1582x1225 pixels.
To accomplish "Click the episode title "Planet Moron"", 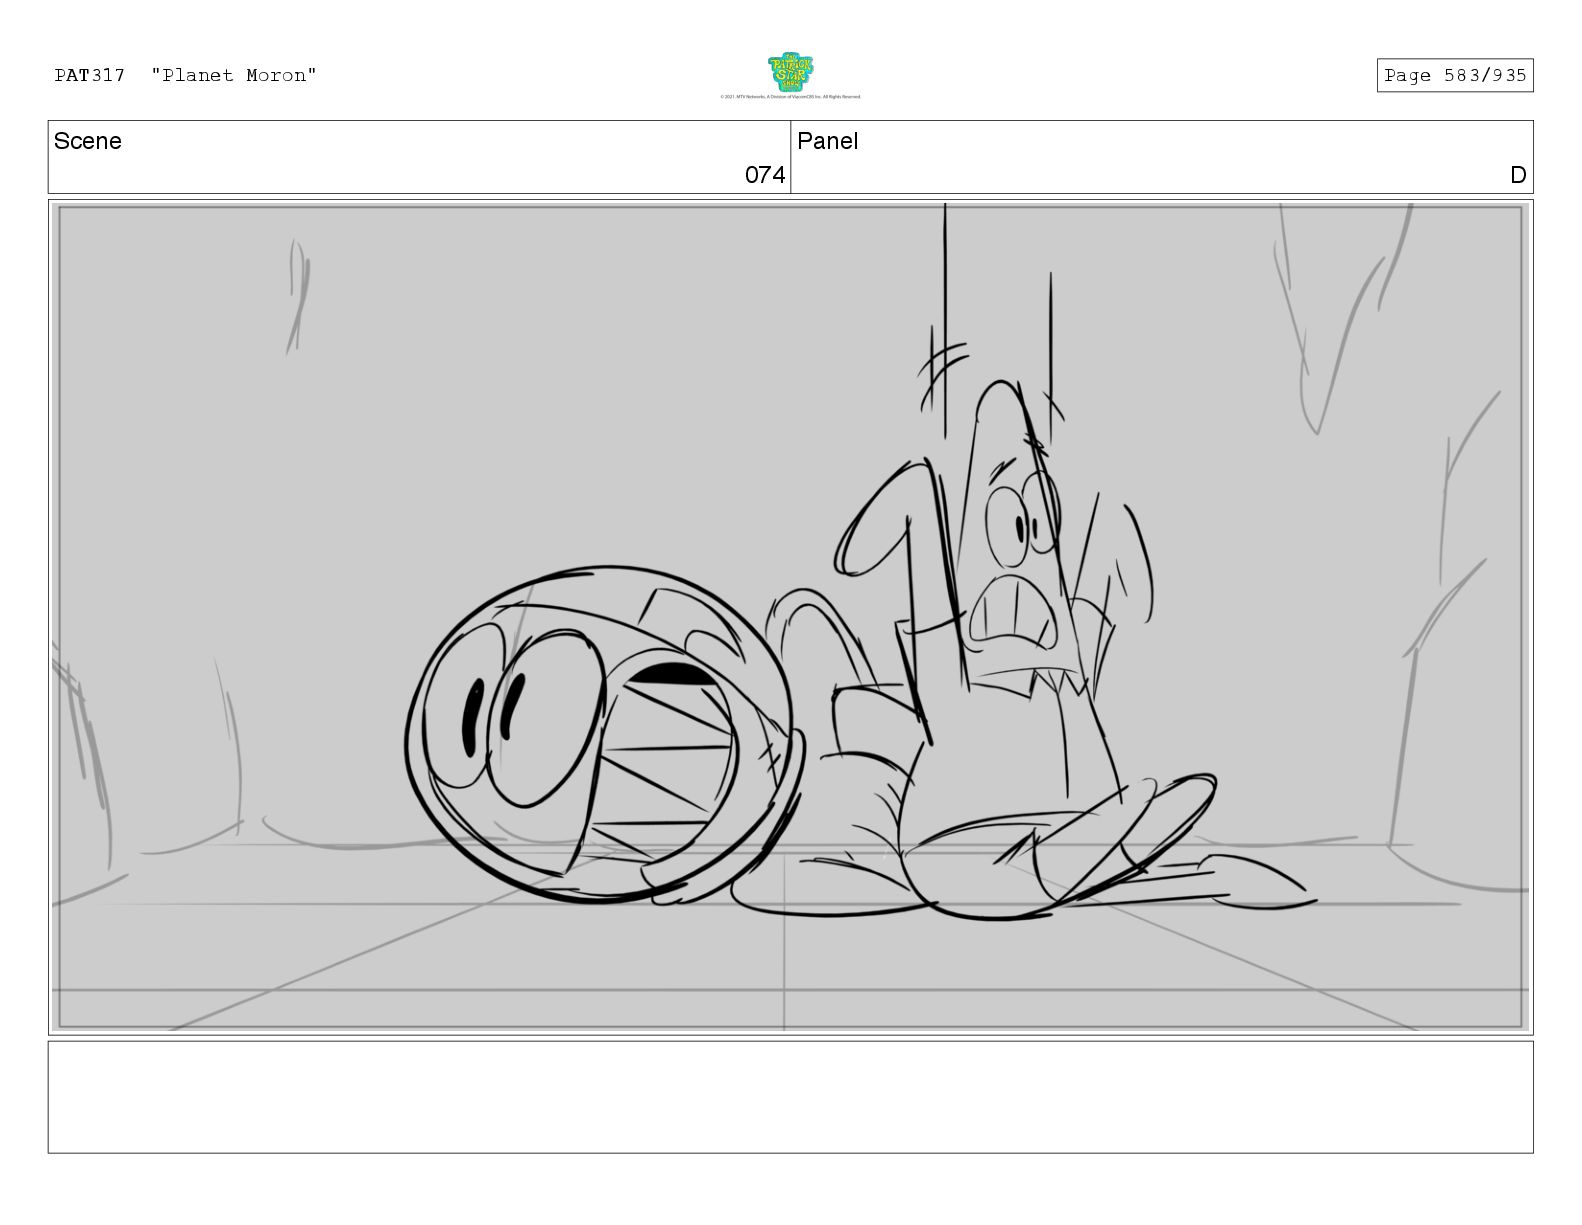I will pyautogui.click(x=234, y=75).
